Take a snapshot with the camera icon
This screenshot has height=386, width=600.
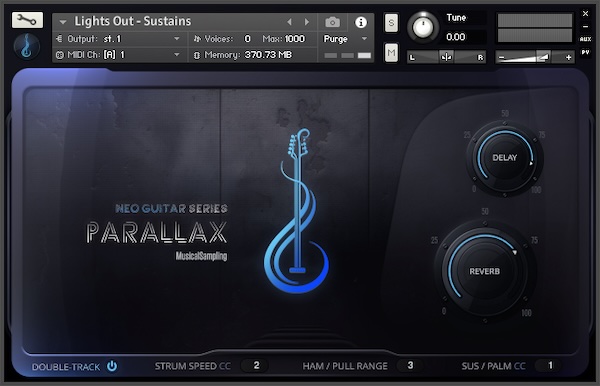(333, 22)
